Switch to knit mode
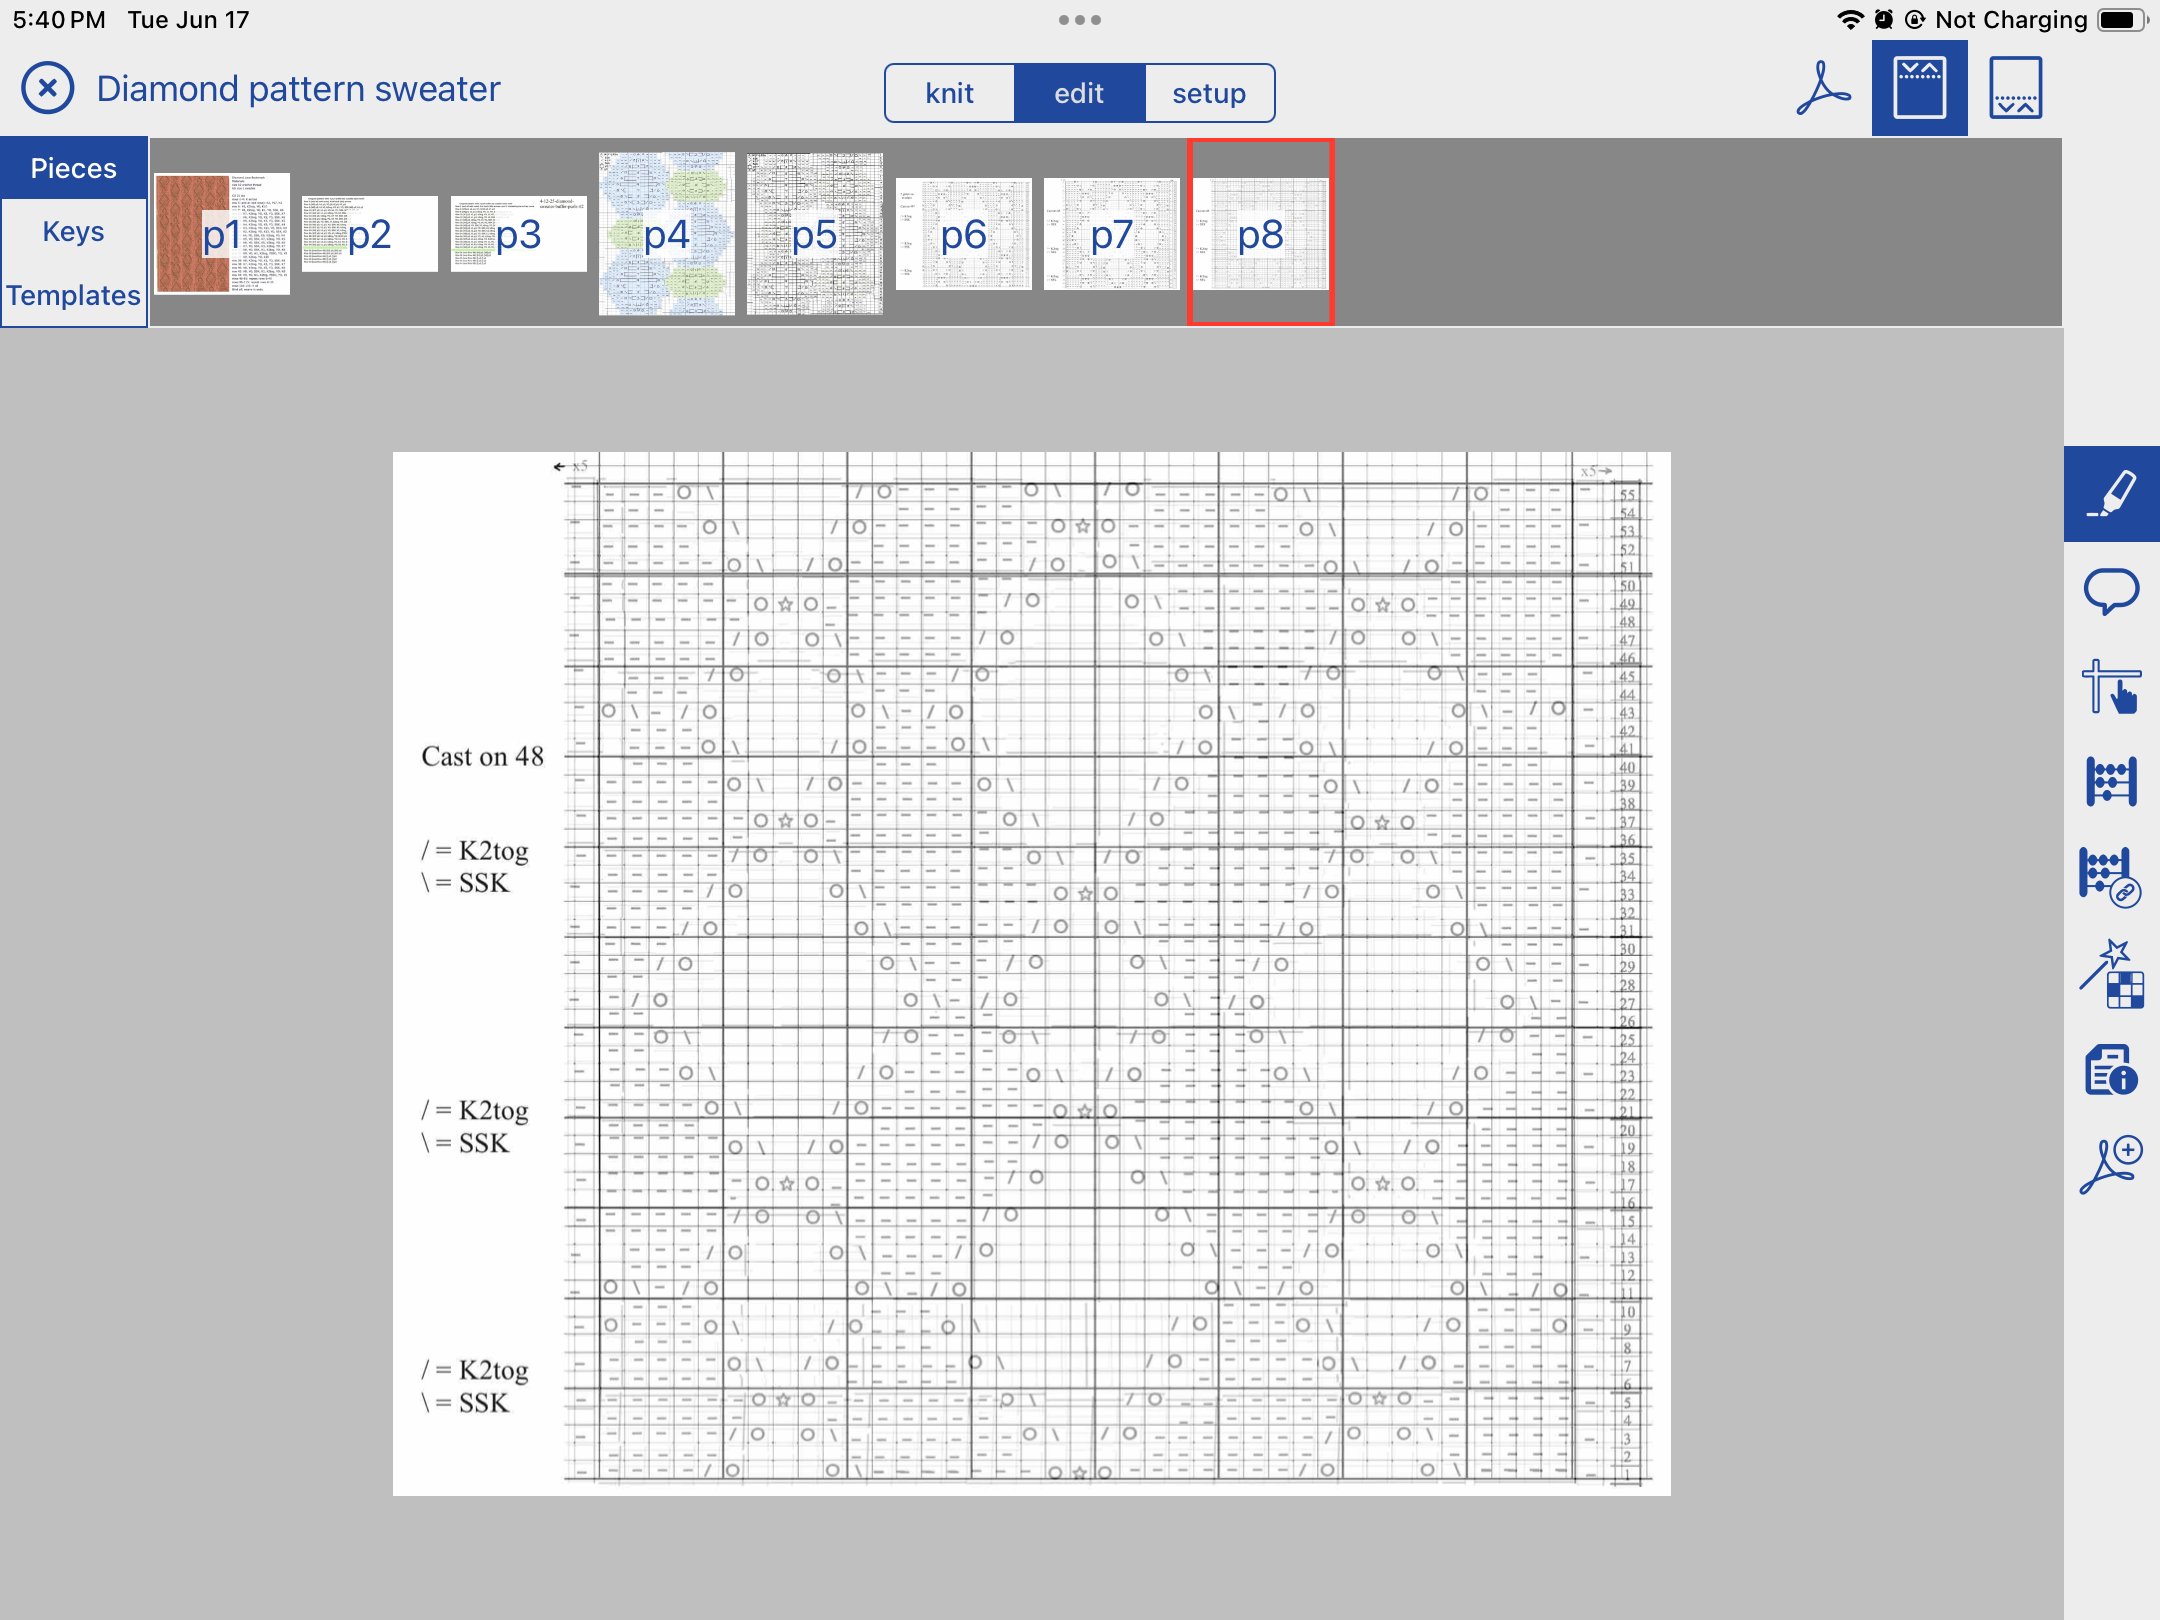The height and width of the screenshot is (1620, 2160). (x=949, y=93)
